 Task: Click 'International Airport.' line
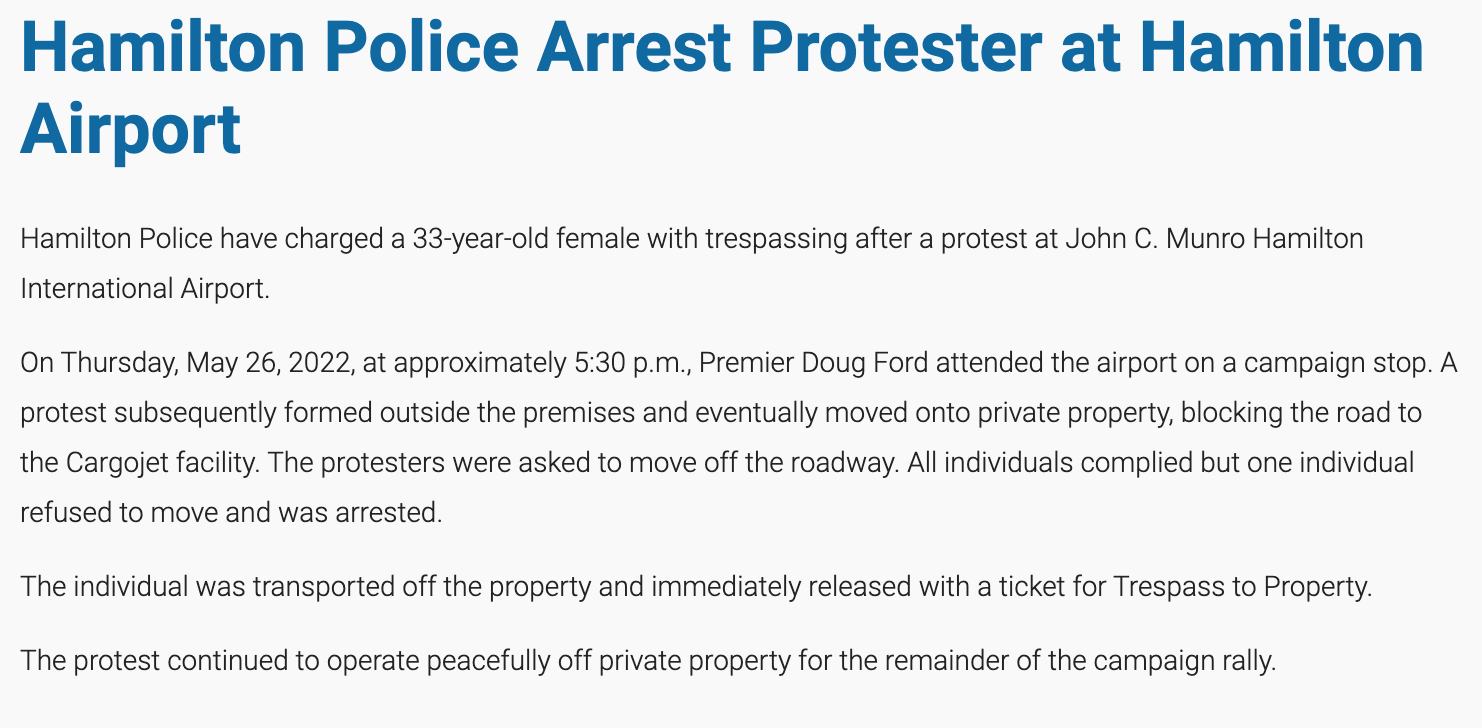coord(146,289)
